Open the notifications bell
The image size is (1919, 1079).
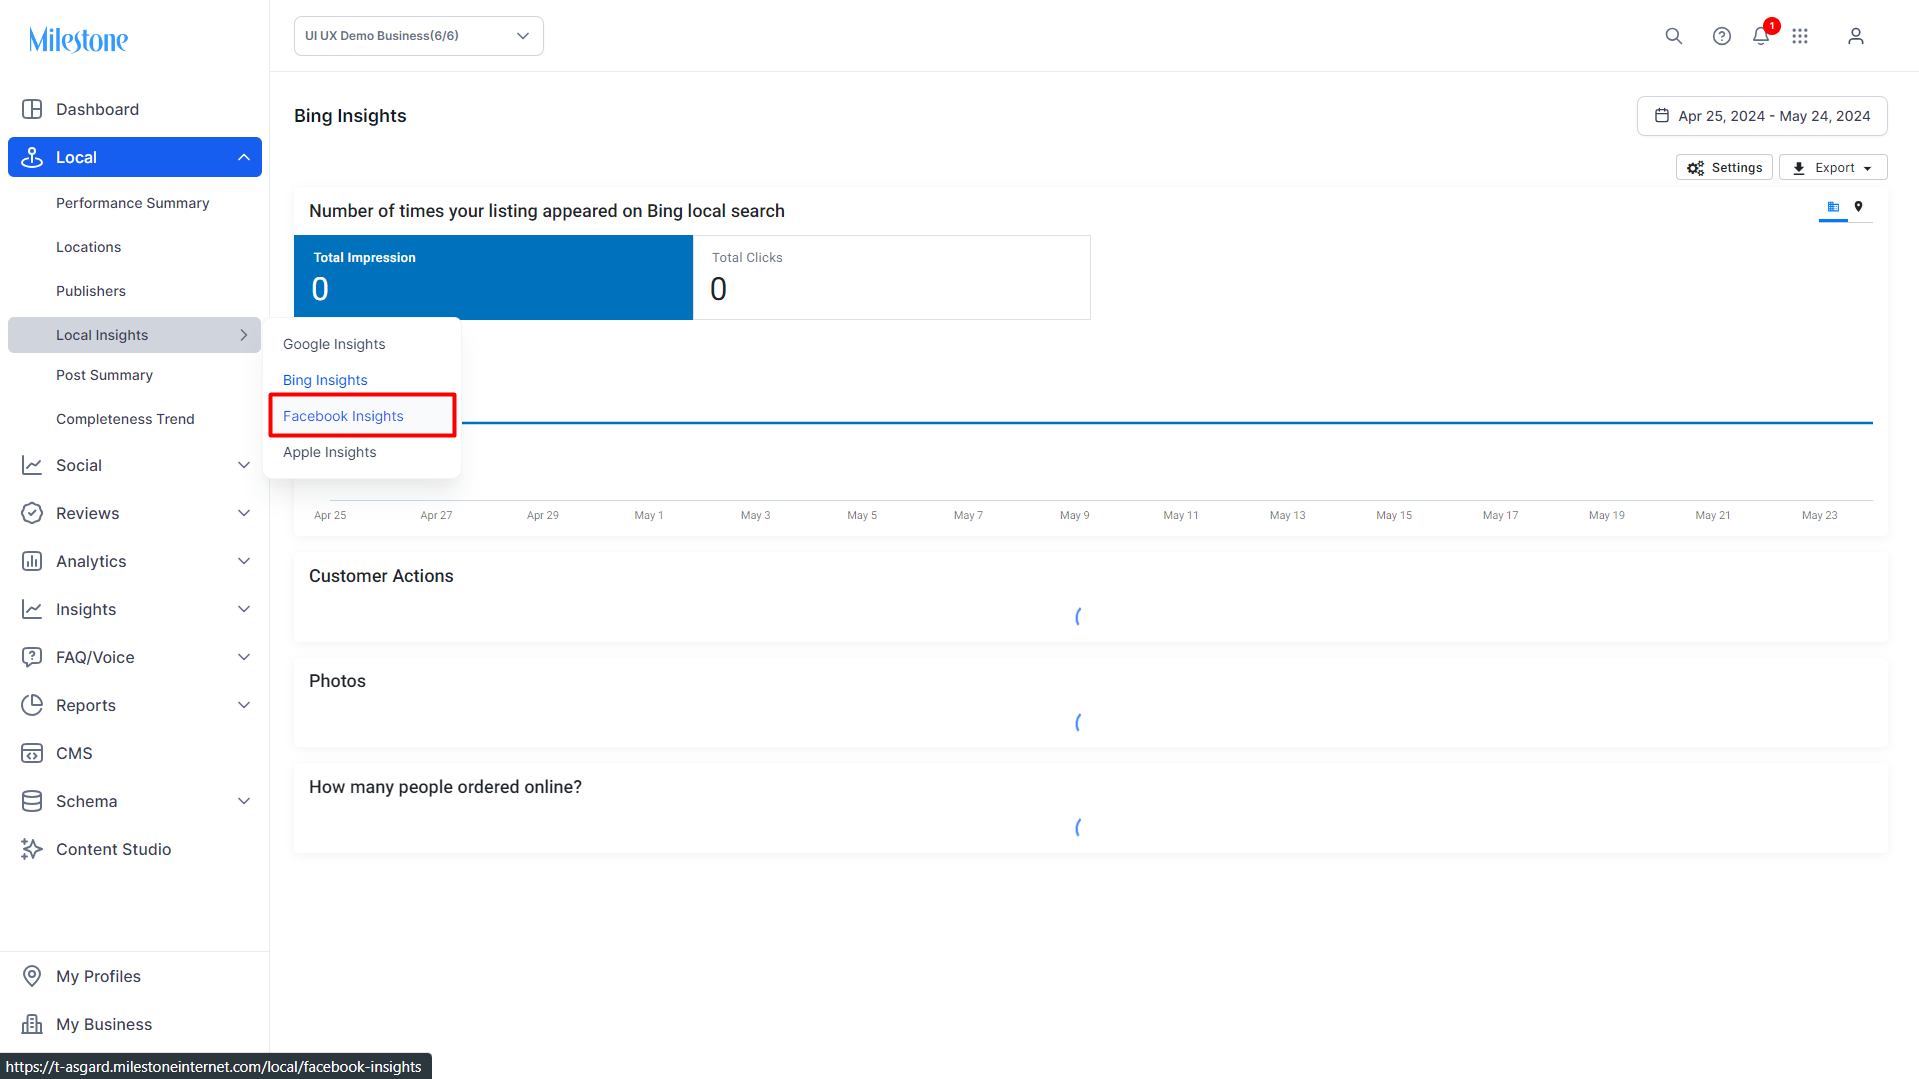(1761, 36)
